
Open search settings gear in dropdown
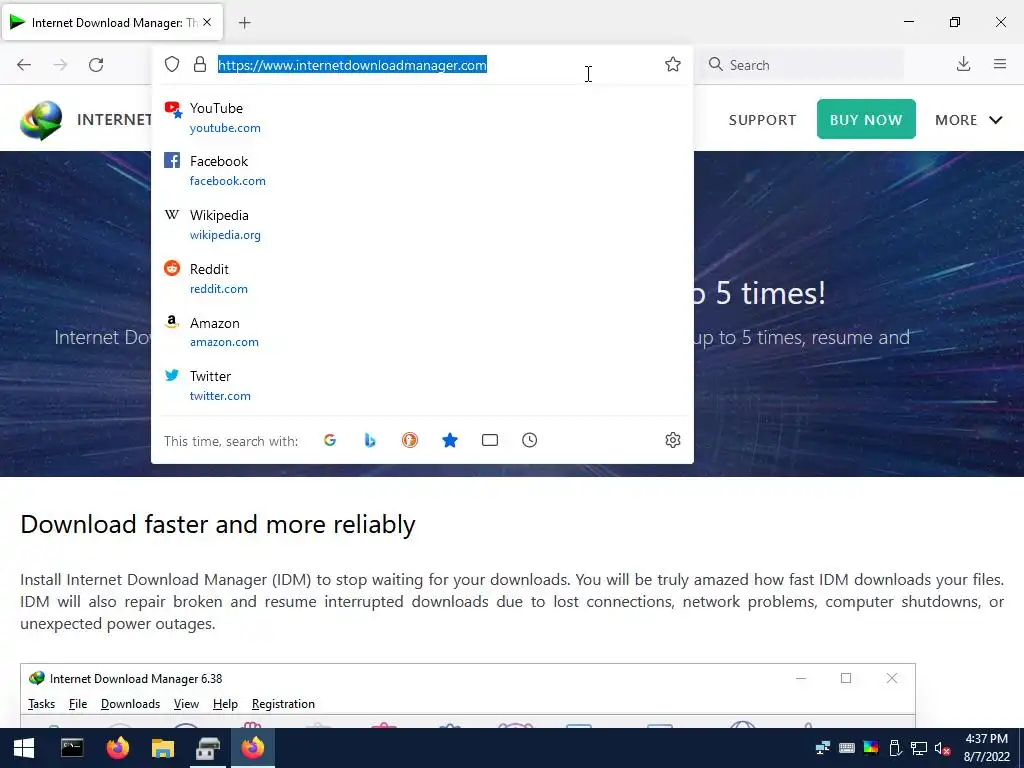673,440
